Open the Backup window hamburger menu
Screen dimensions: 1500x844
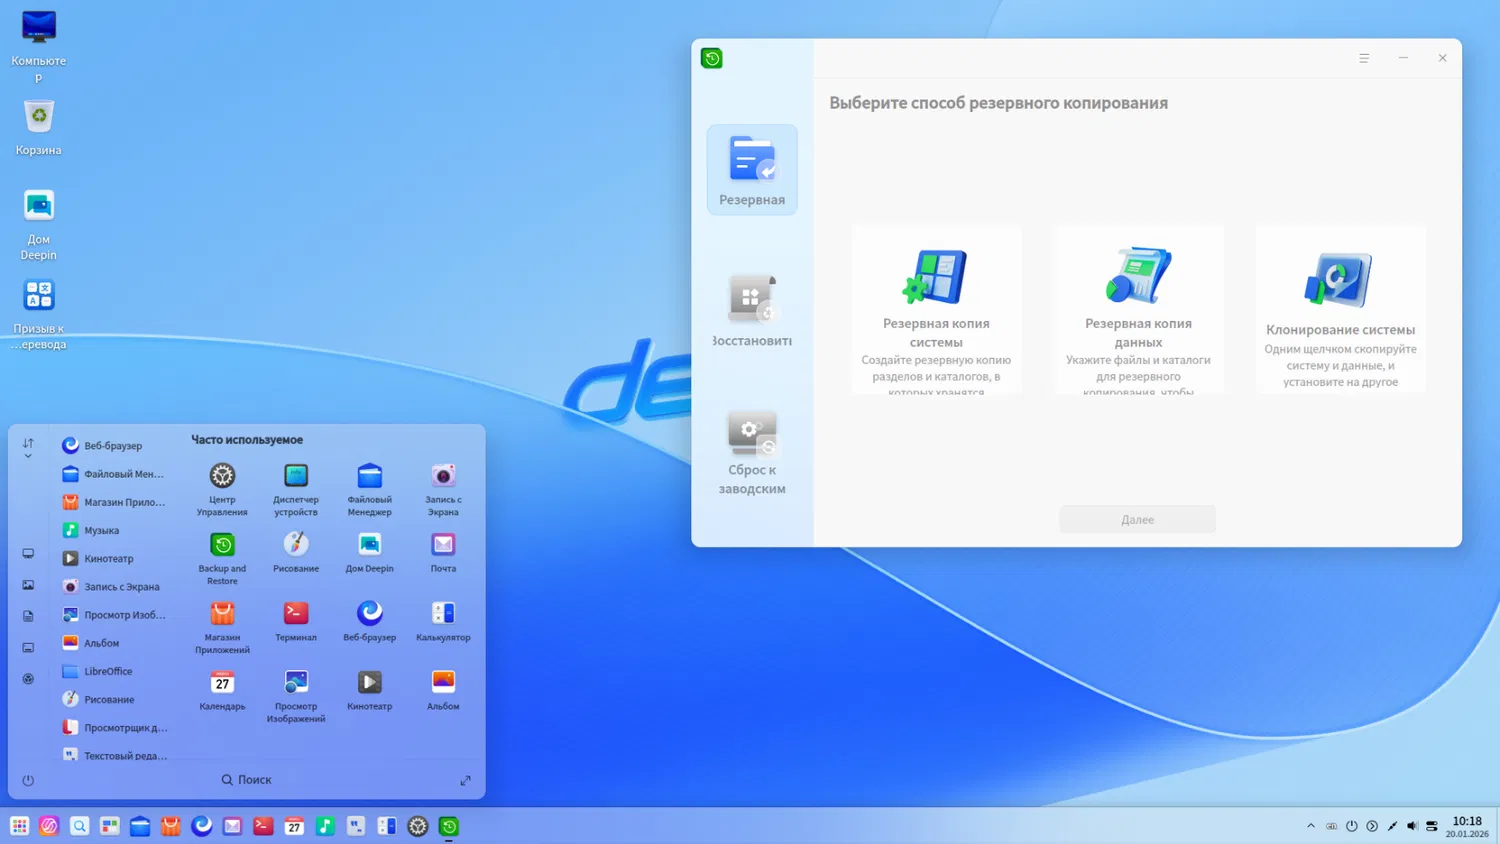(x=1364, y=58)
